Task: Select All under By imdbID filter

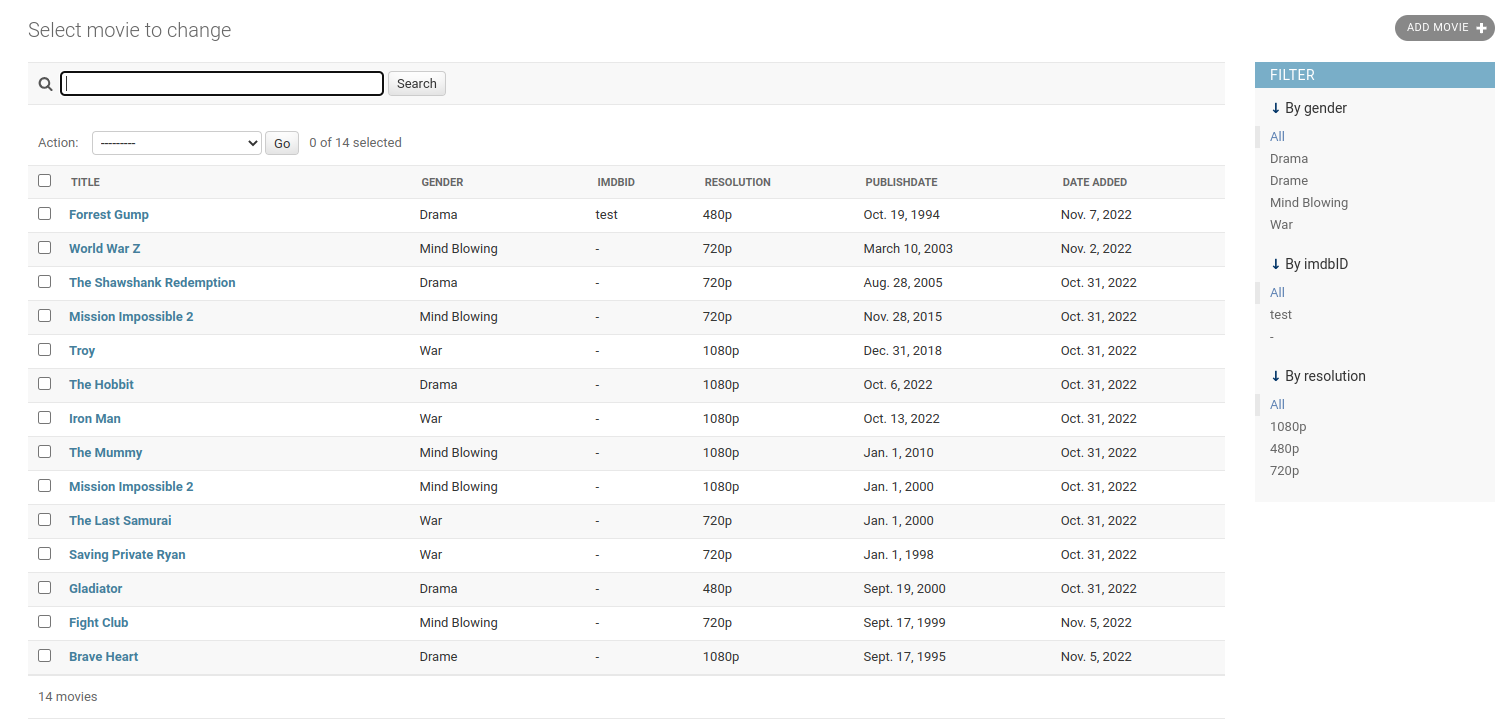Action: coord(1277,293)
